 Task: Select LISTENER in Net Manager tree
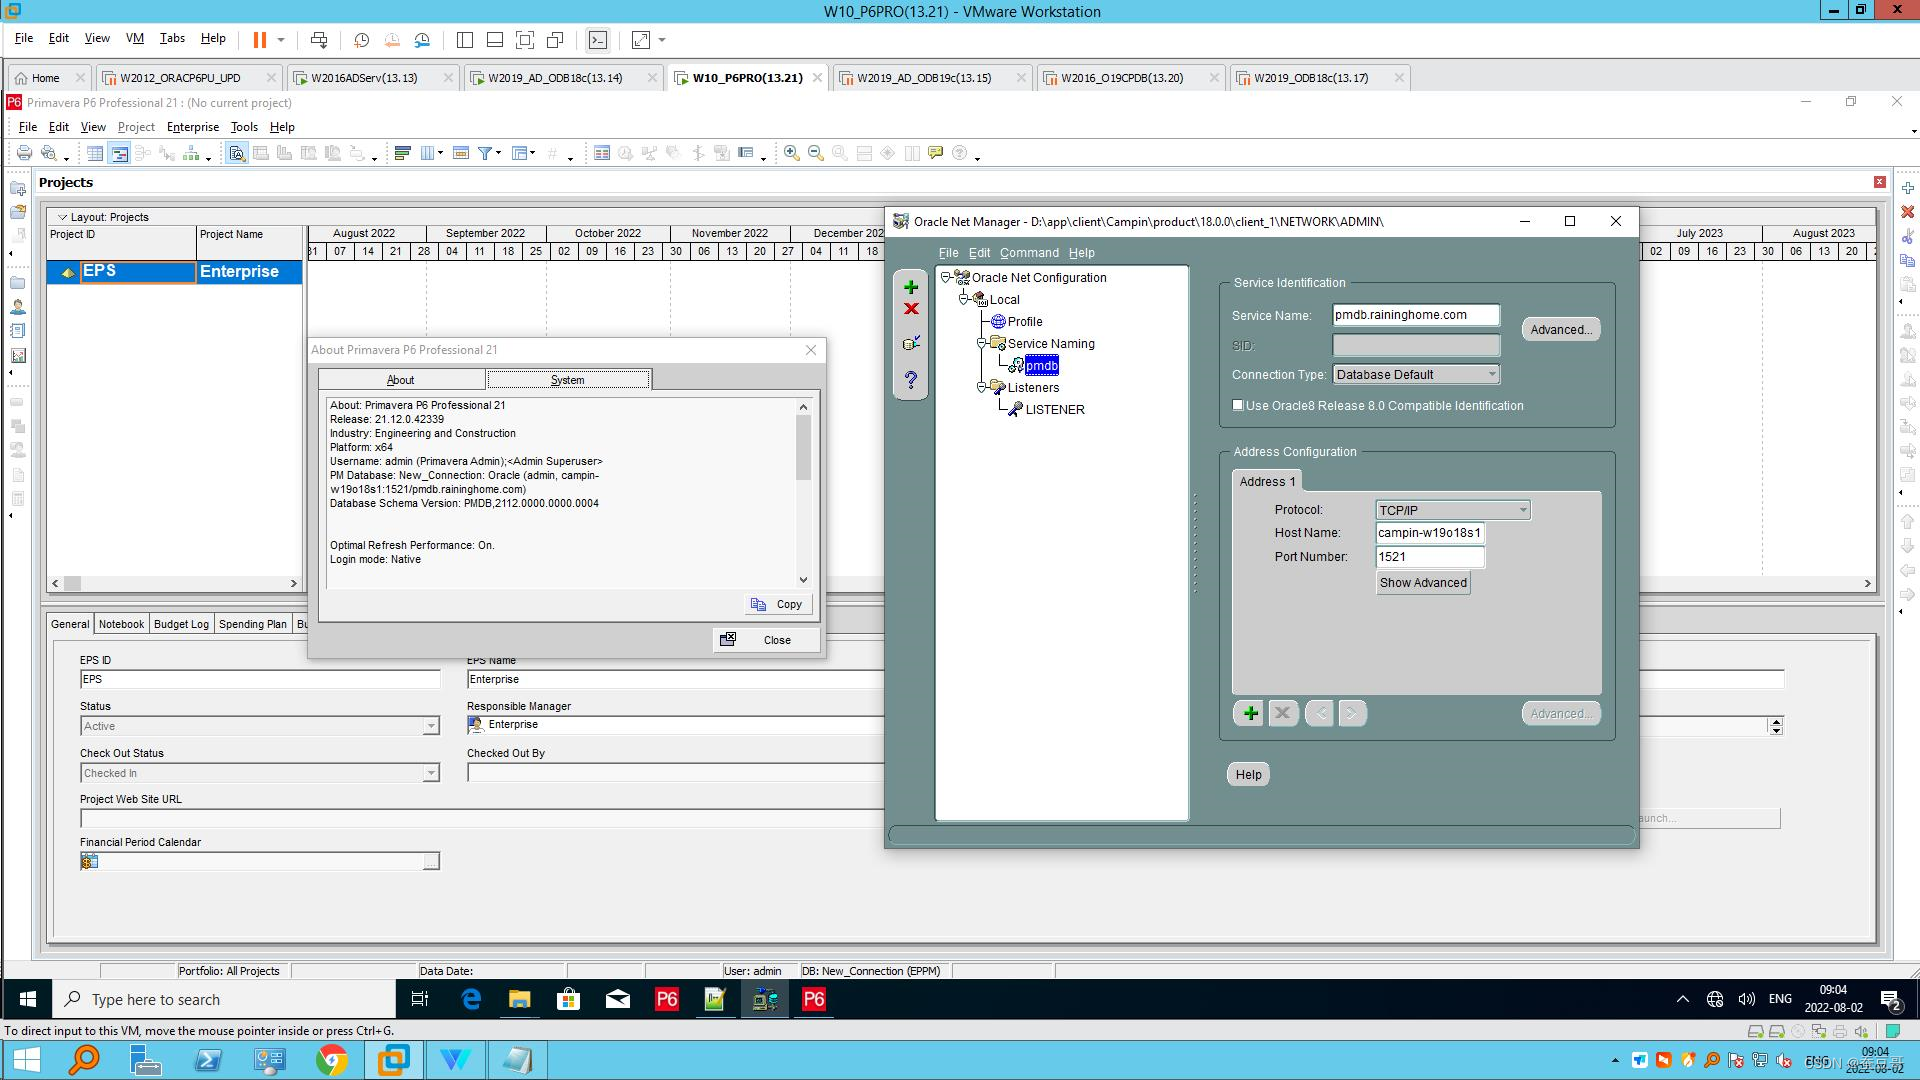pyautogui.click(x=1055, y=409)
